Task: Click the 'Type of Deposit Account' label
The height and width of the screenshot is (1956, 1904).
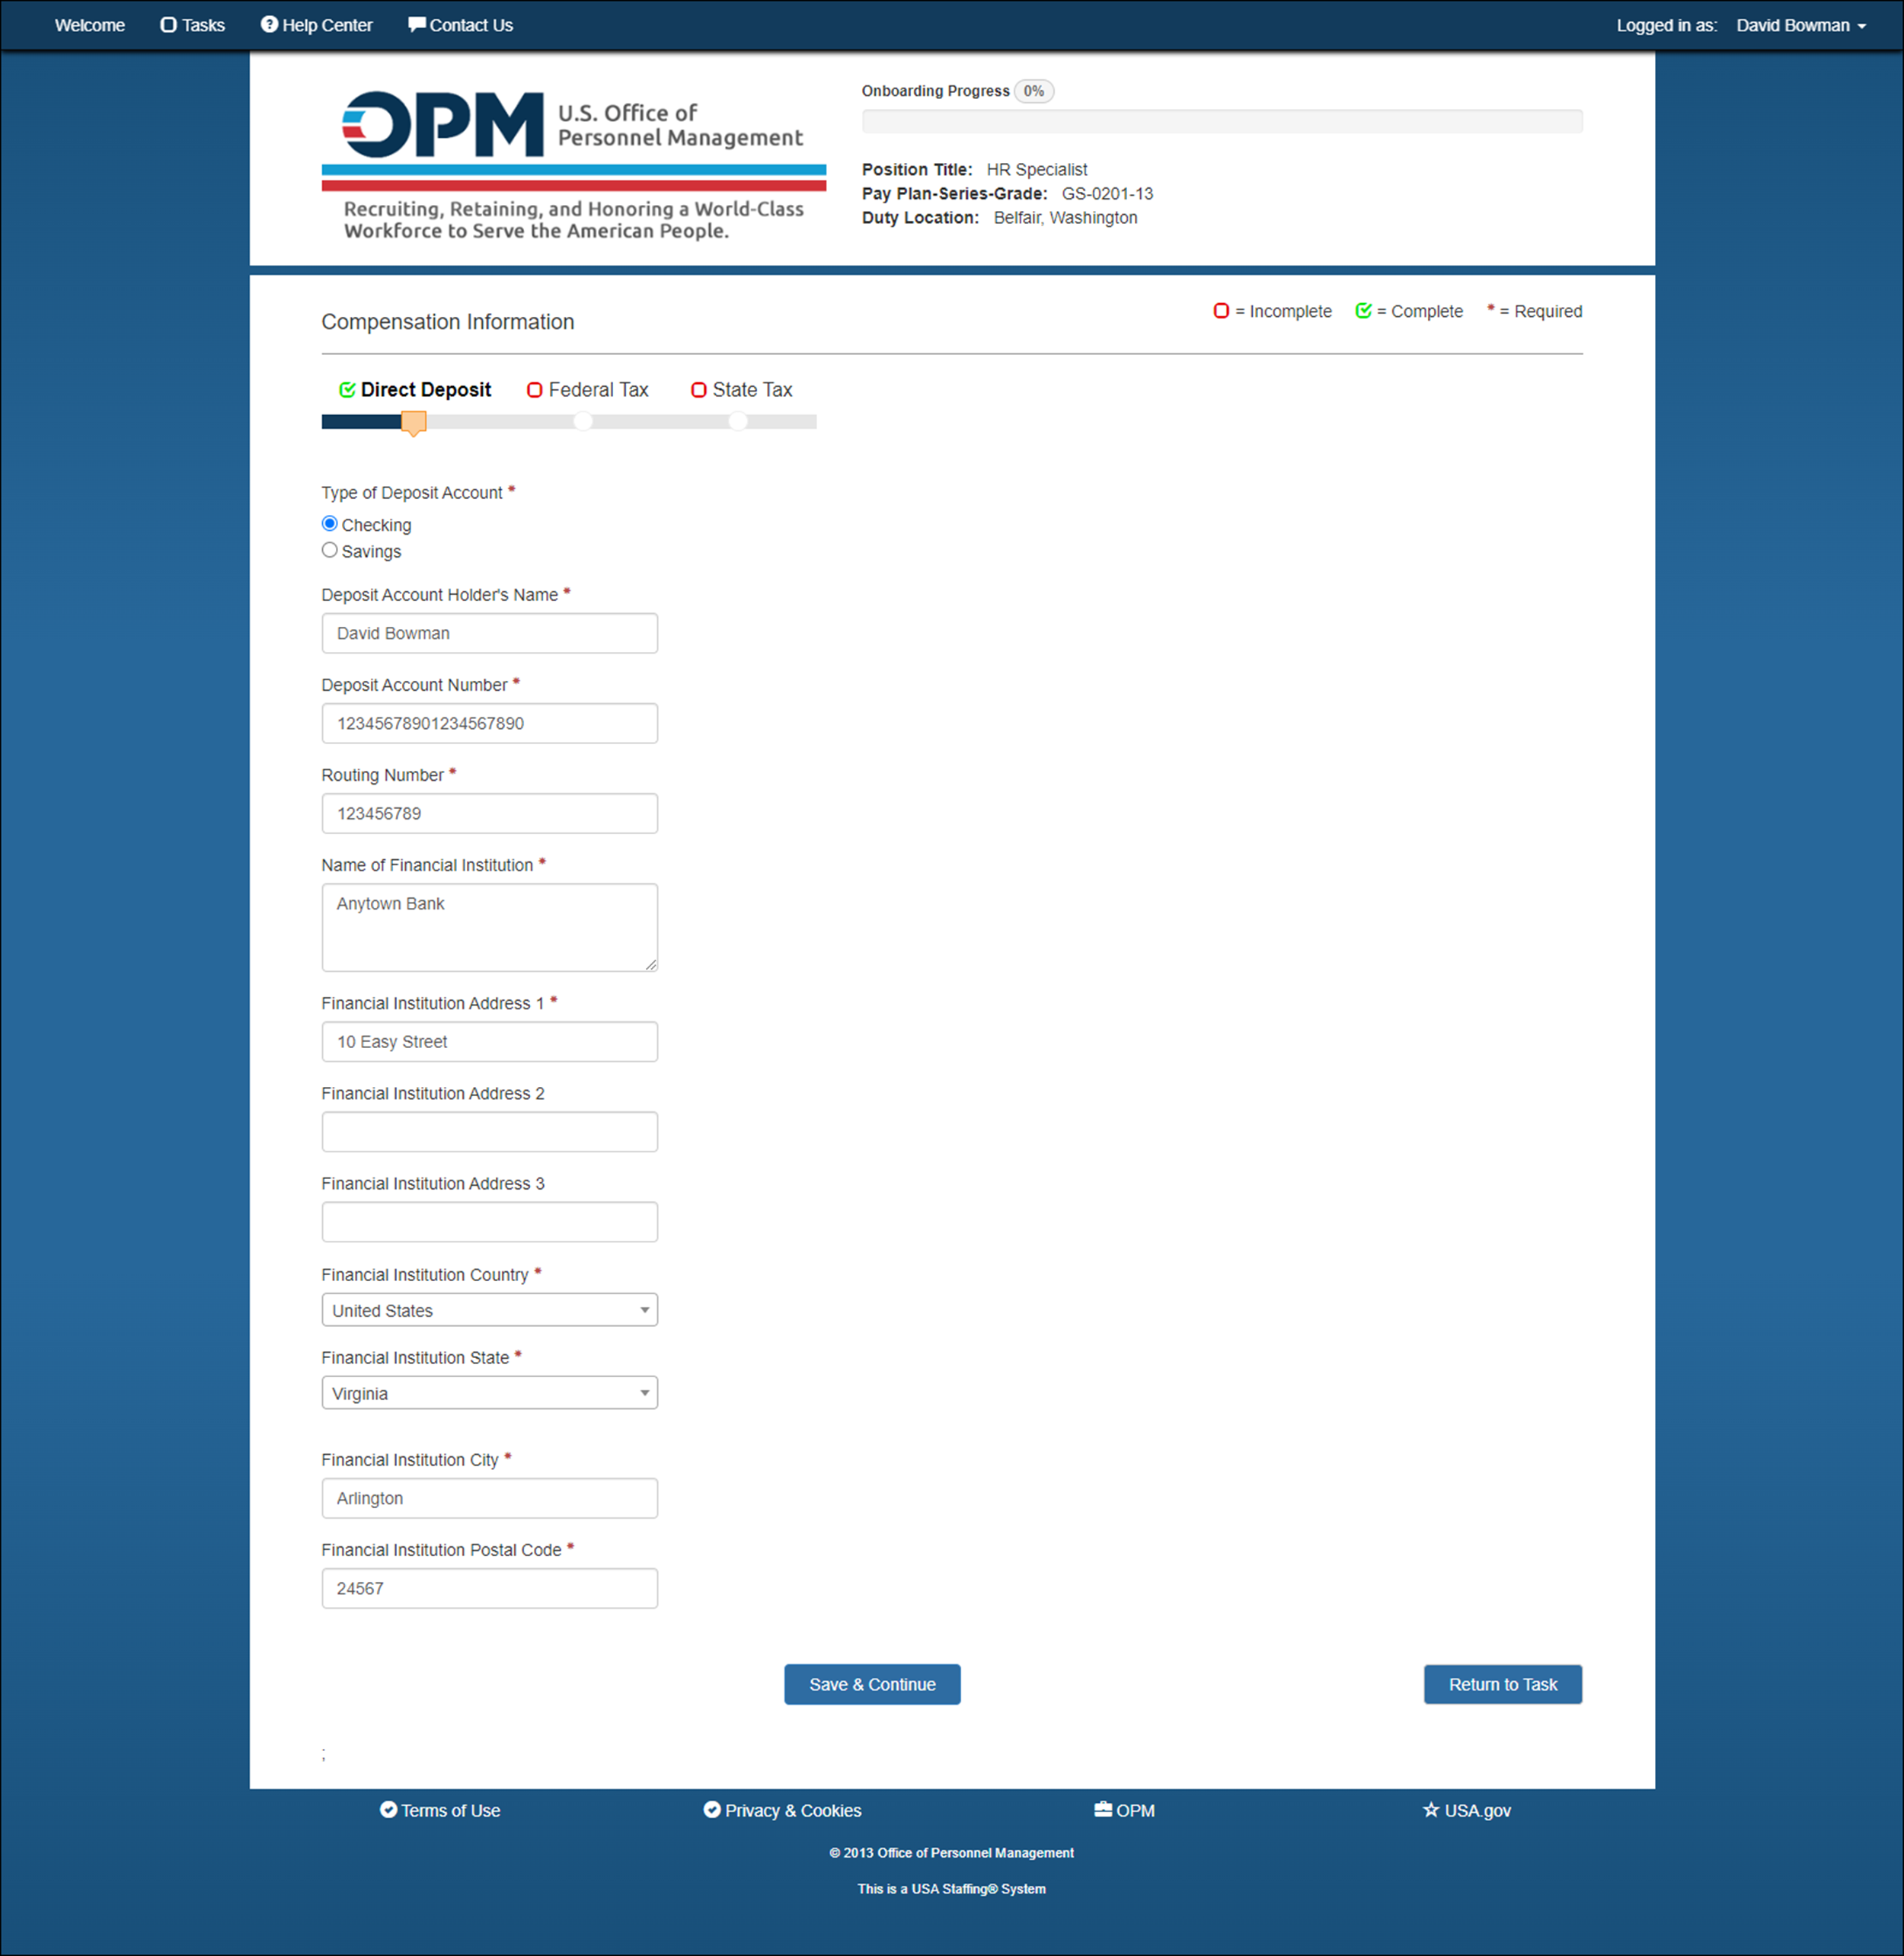Action: [x=412, y=493]
